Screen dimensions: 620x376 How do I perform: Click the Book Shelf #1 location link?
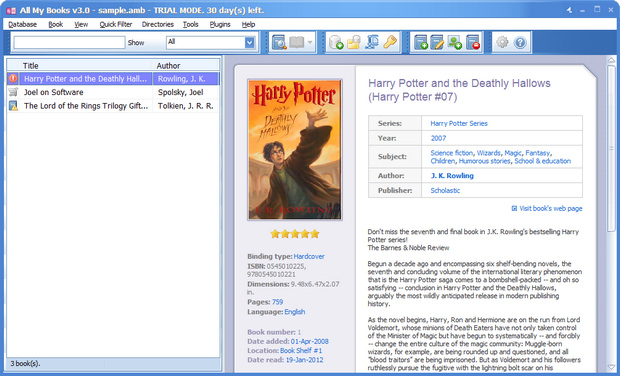click(x=301, y=350)
